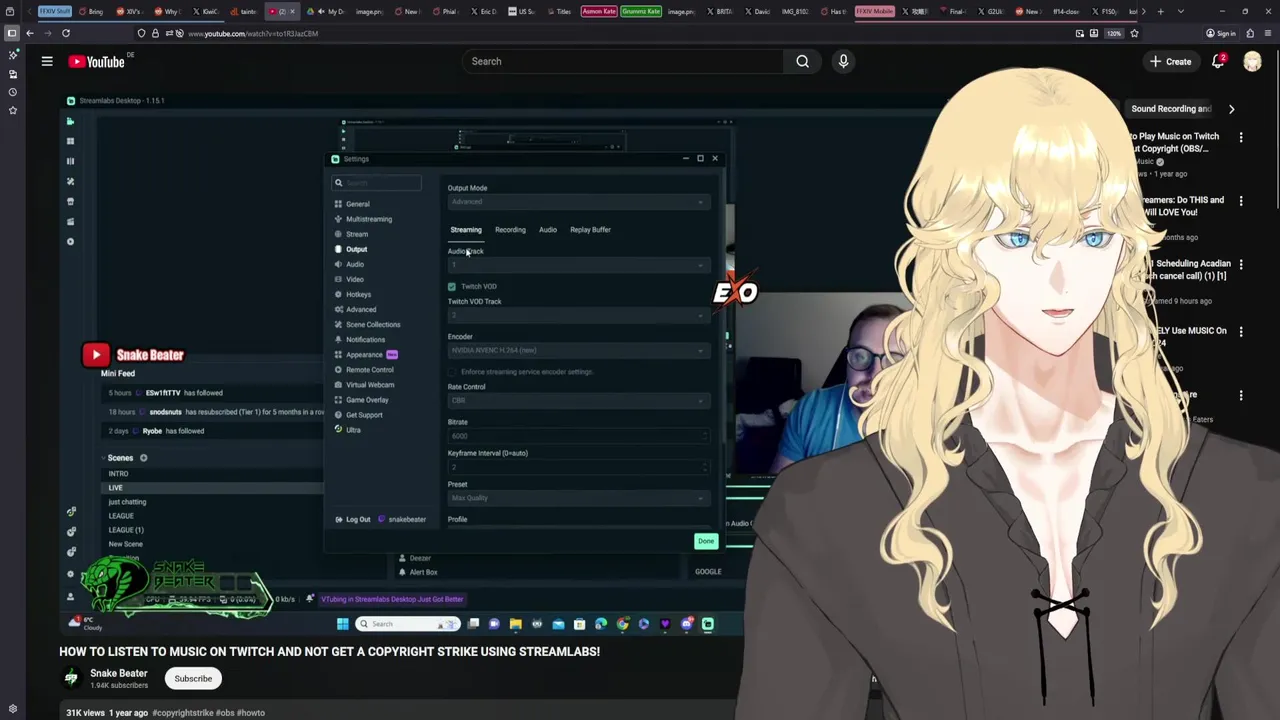Open the FFXIV Mobile browser tab
Image resolution: width=1280 pixels, height=720 pixels.
click(x=874, y=11)
